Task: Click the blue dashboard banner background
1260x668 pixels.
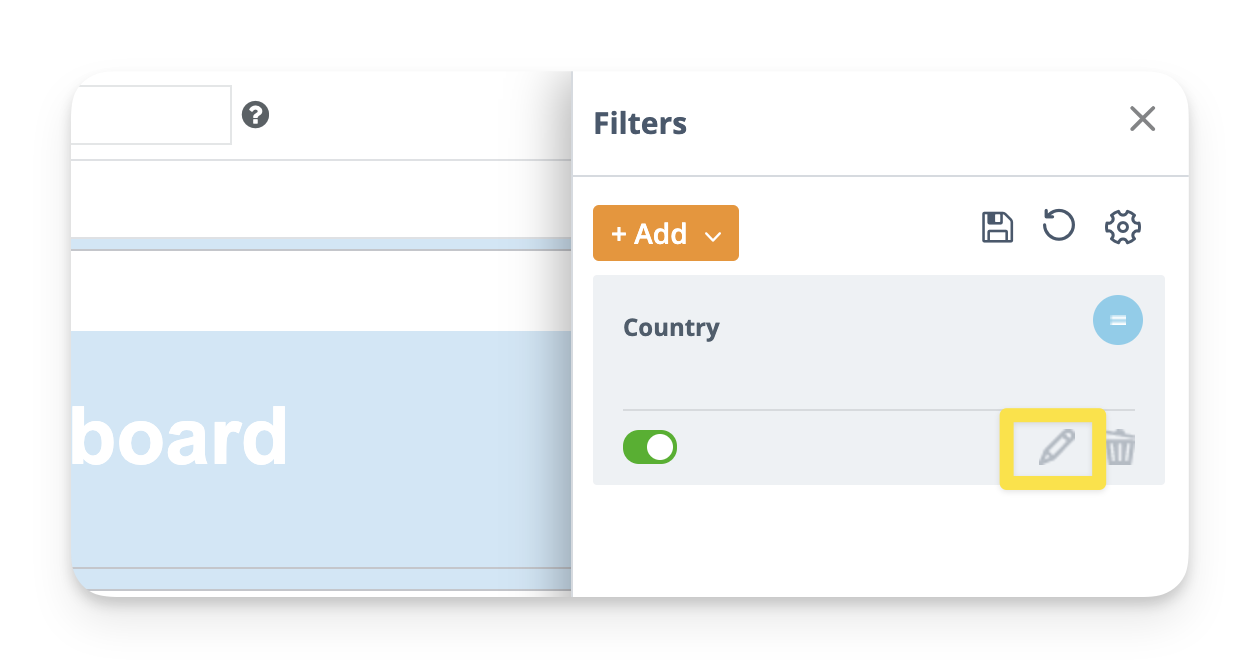Action: pyautogui.click(x=400, y=520)
